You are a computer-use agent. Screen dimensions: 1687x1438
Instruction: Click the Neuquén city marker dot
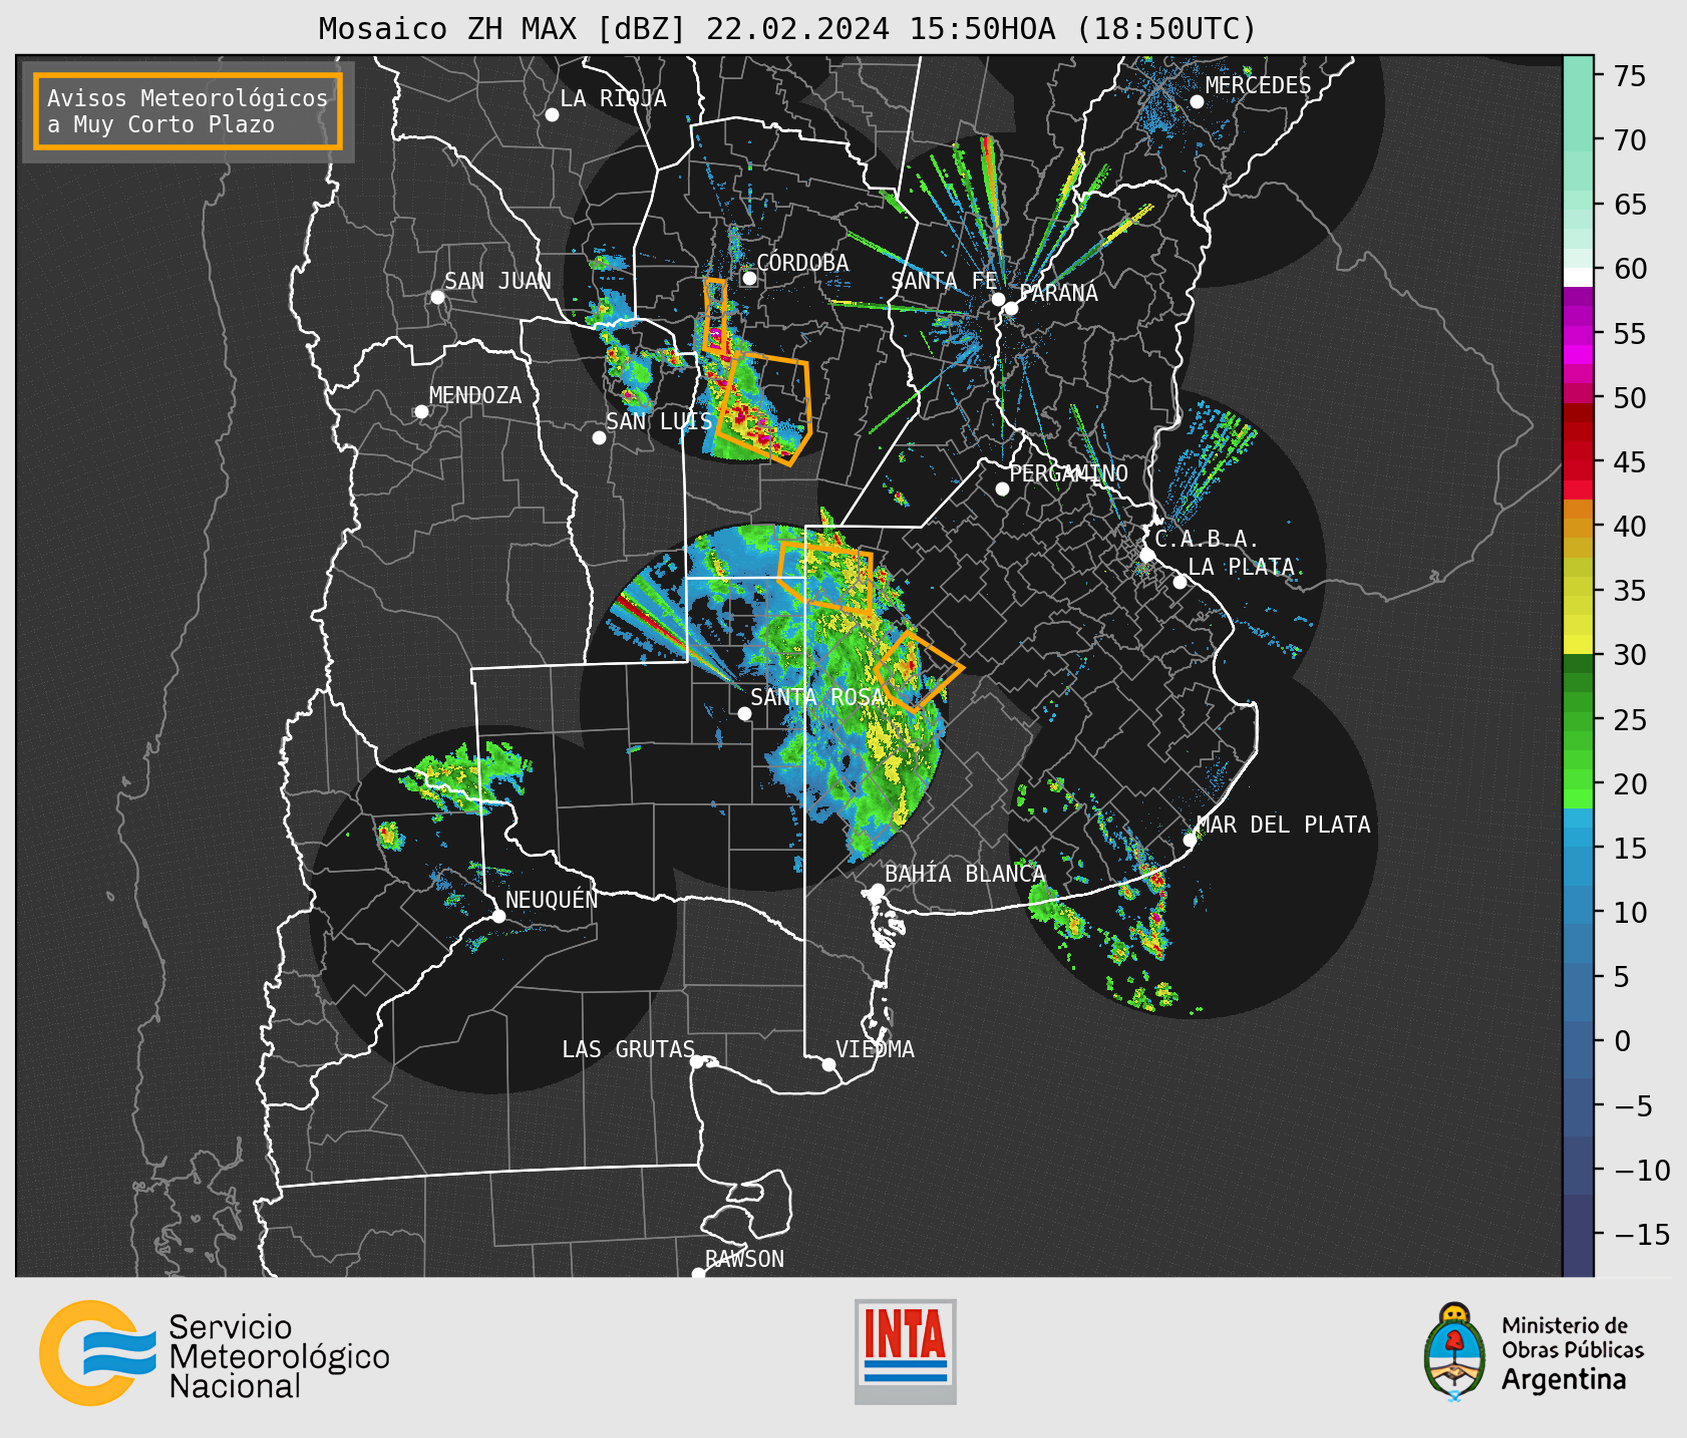[498, 916]
